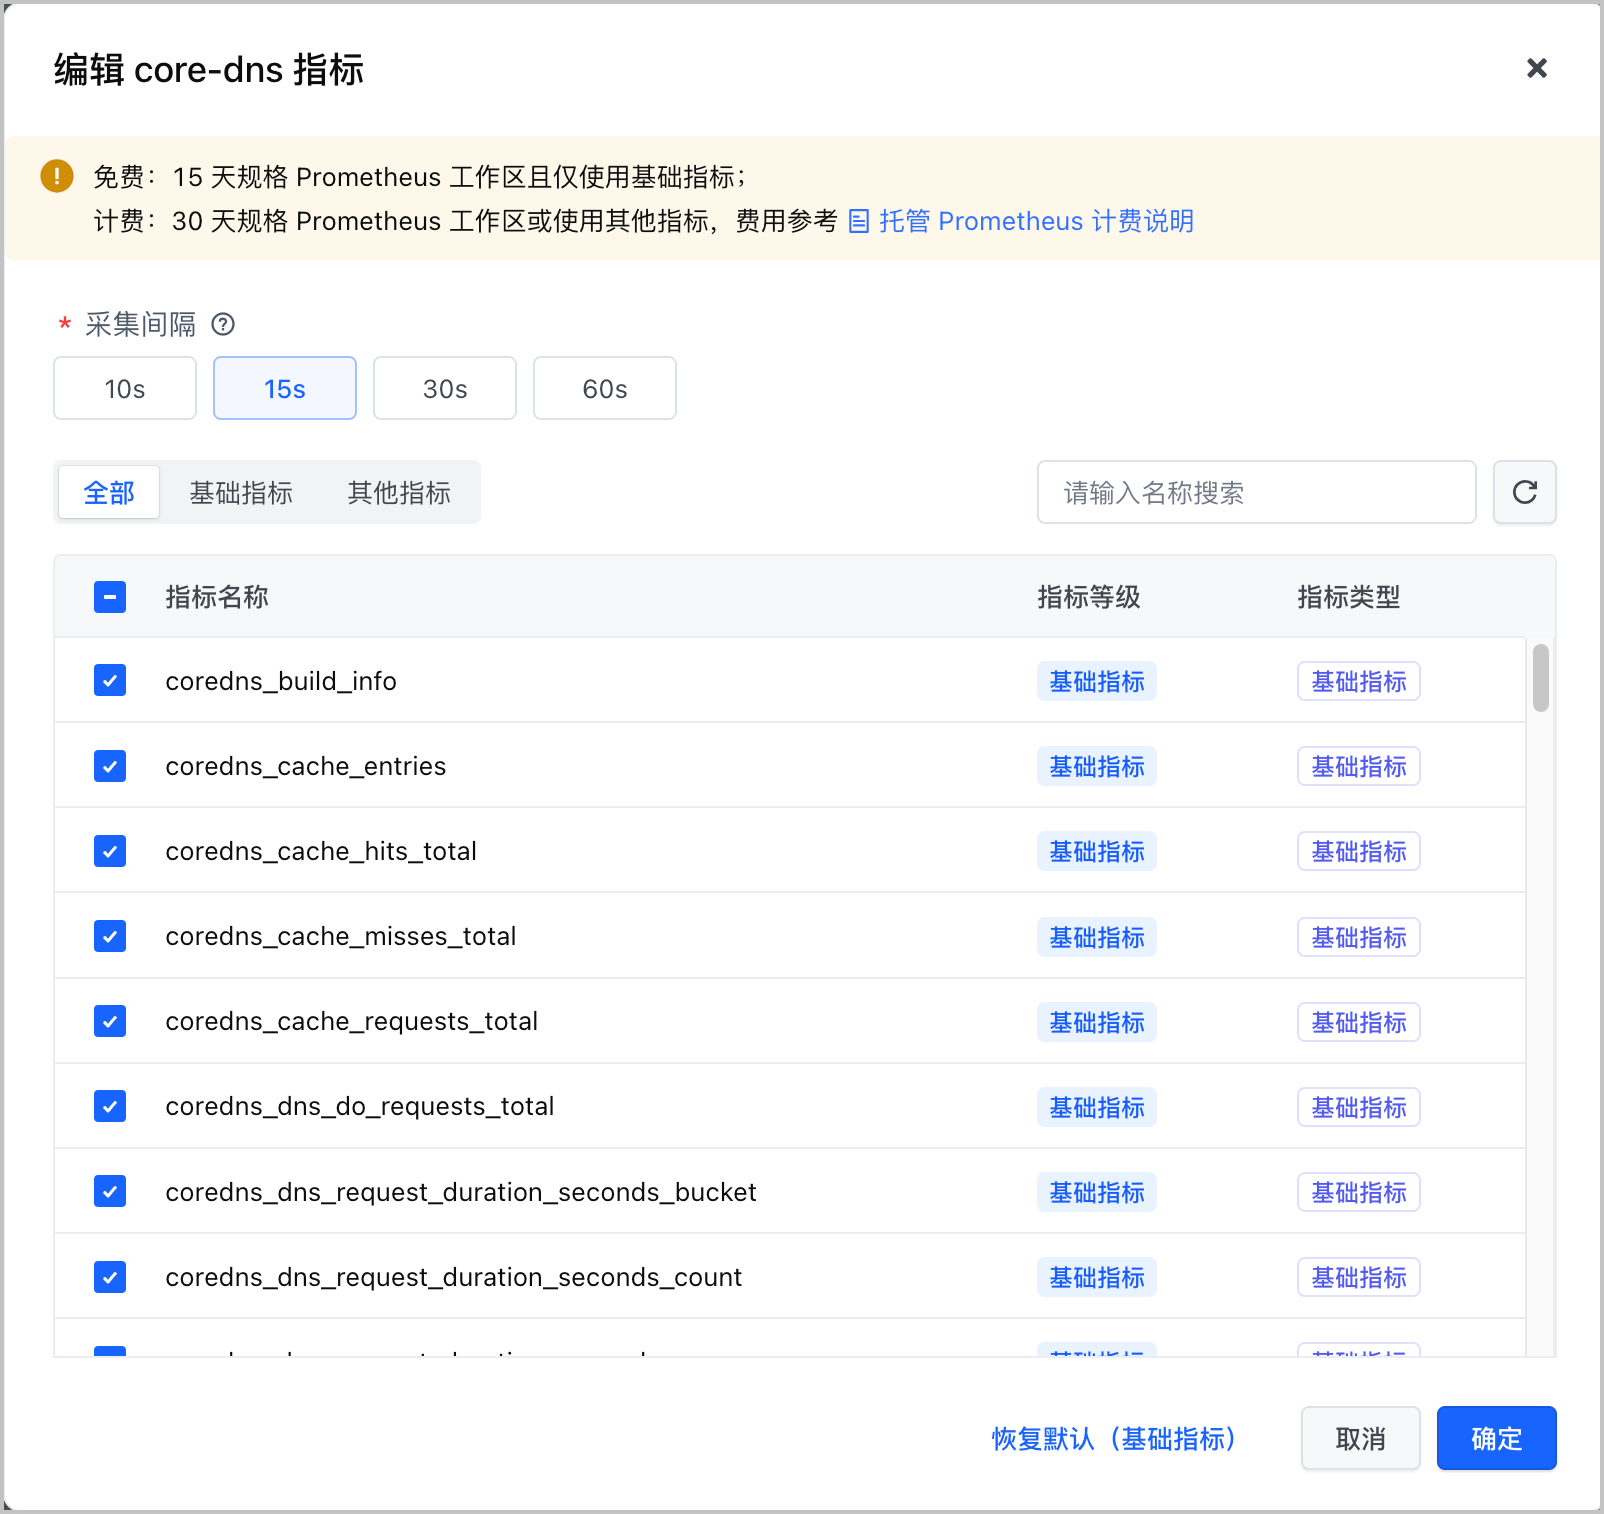
Task: Click the 指标类型 column header
Action: 1349,597
